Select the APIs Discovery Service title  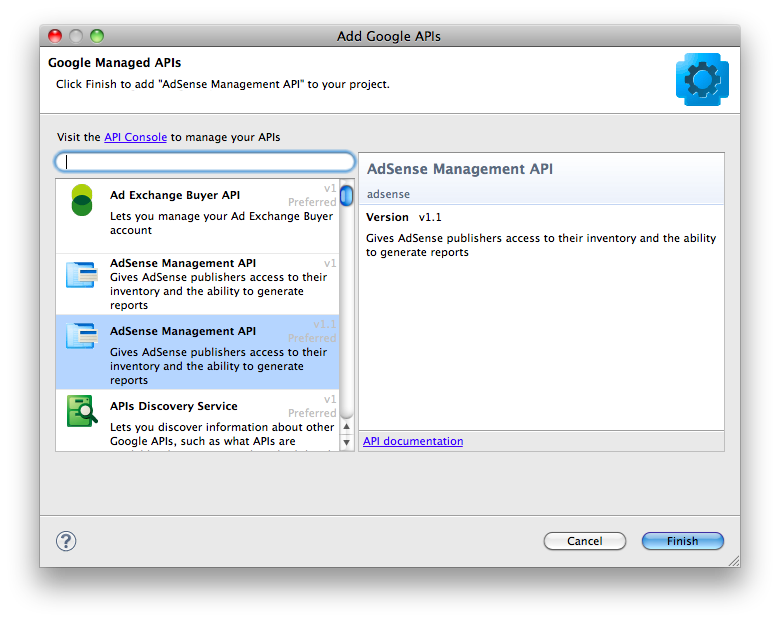(x=173, y=406)
